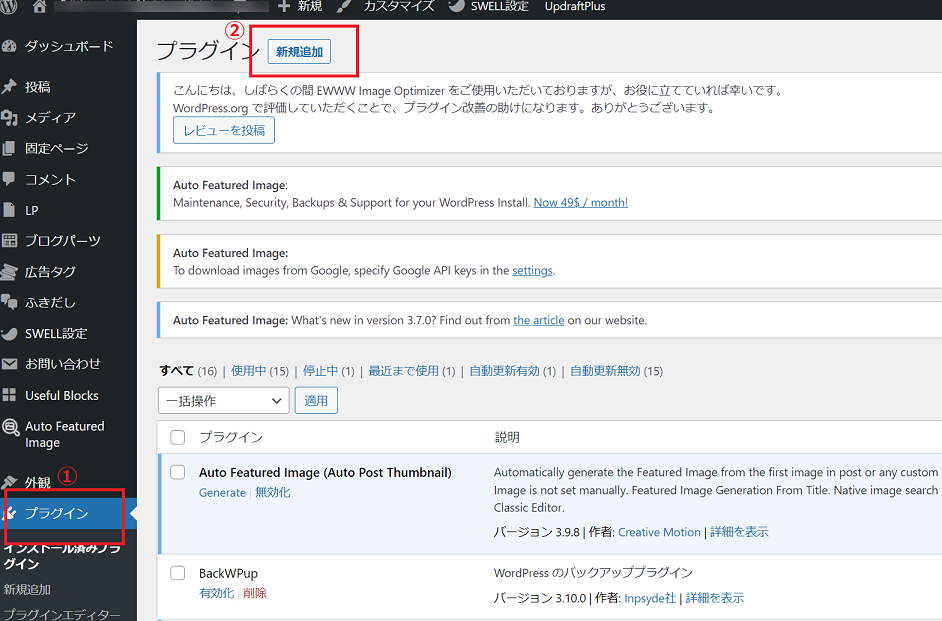The width and height of the screenshot is (942, 621).
Task: Click the SWELL設定 icon in the sidebar
Action: click(x=9, y=334)
